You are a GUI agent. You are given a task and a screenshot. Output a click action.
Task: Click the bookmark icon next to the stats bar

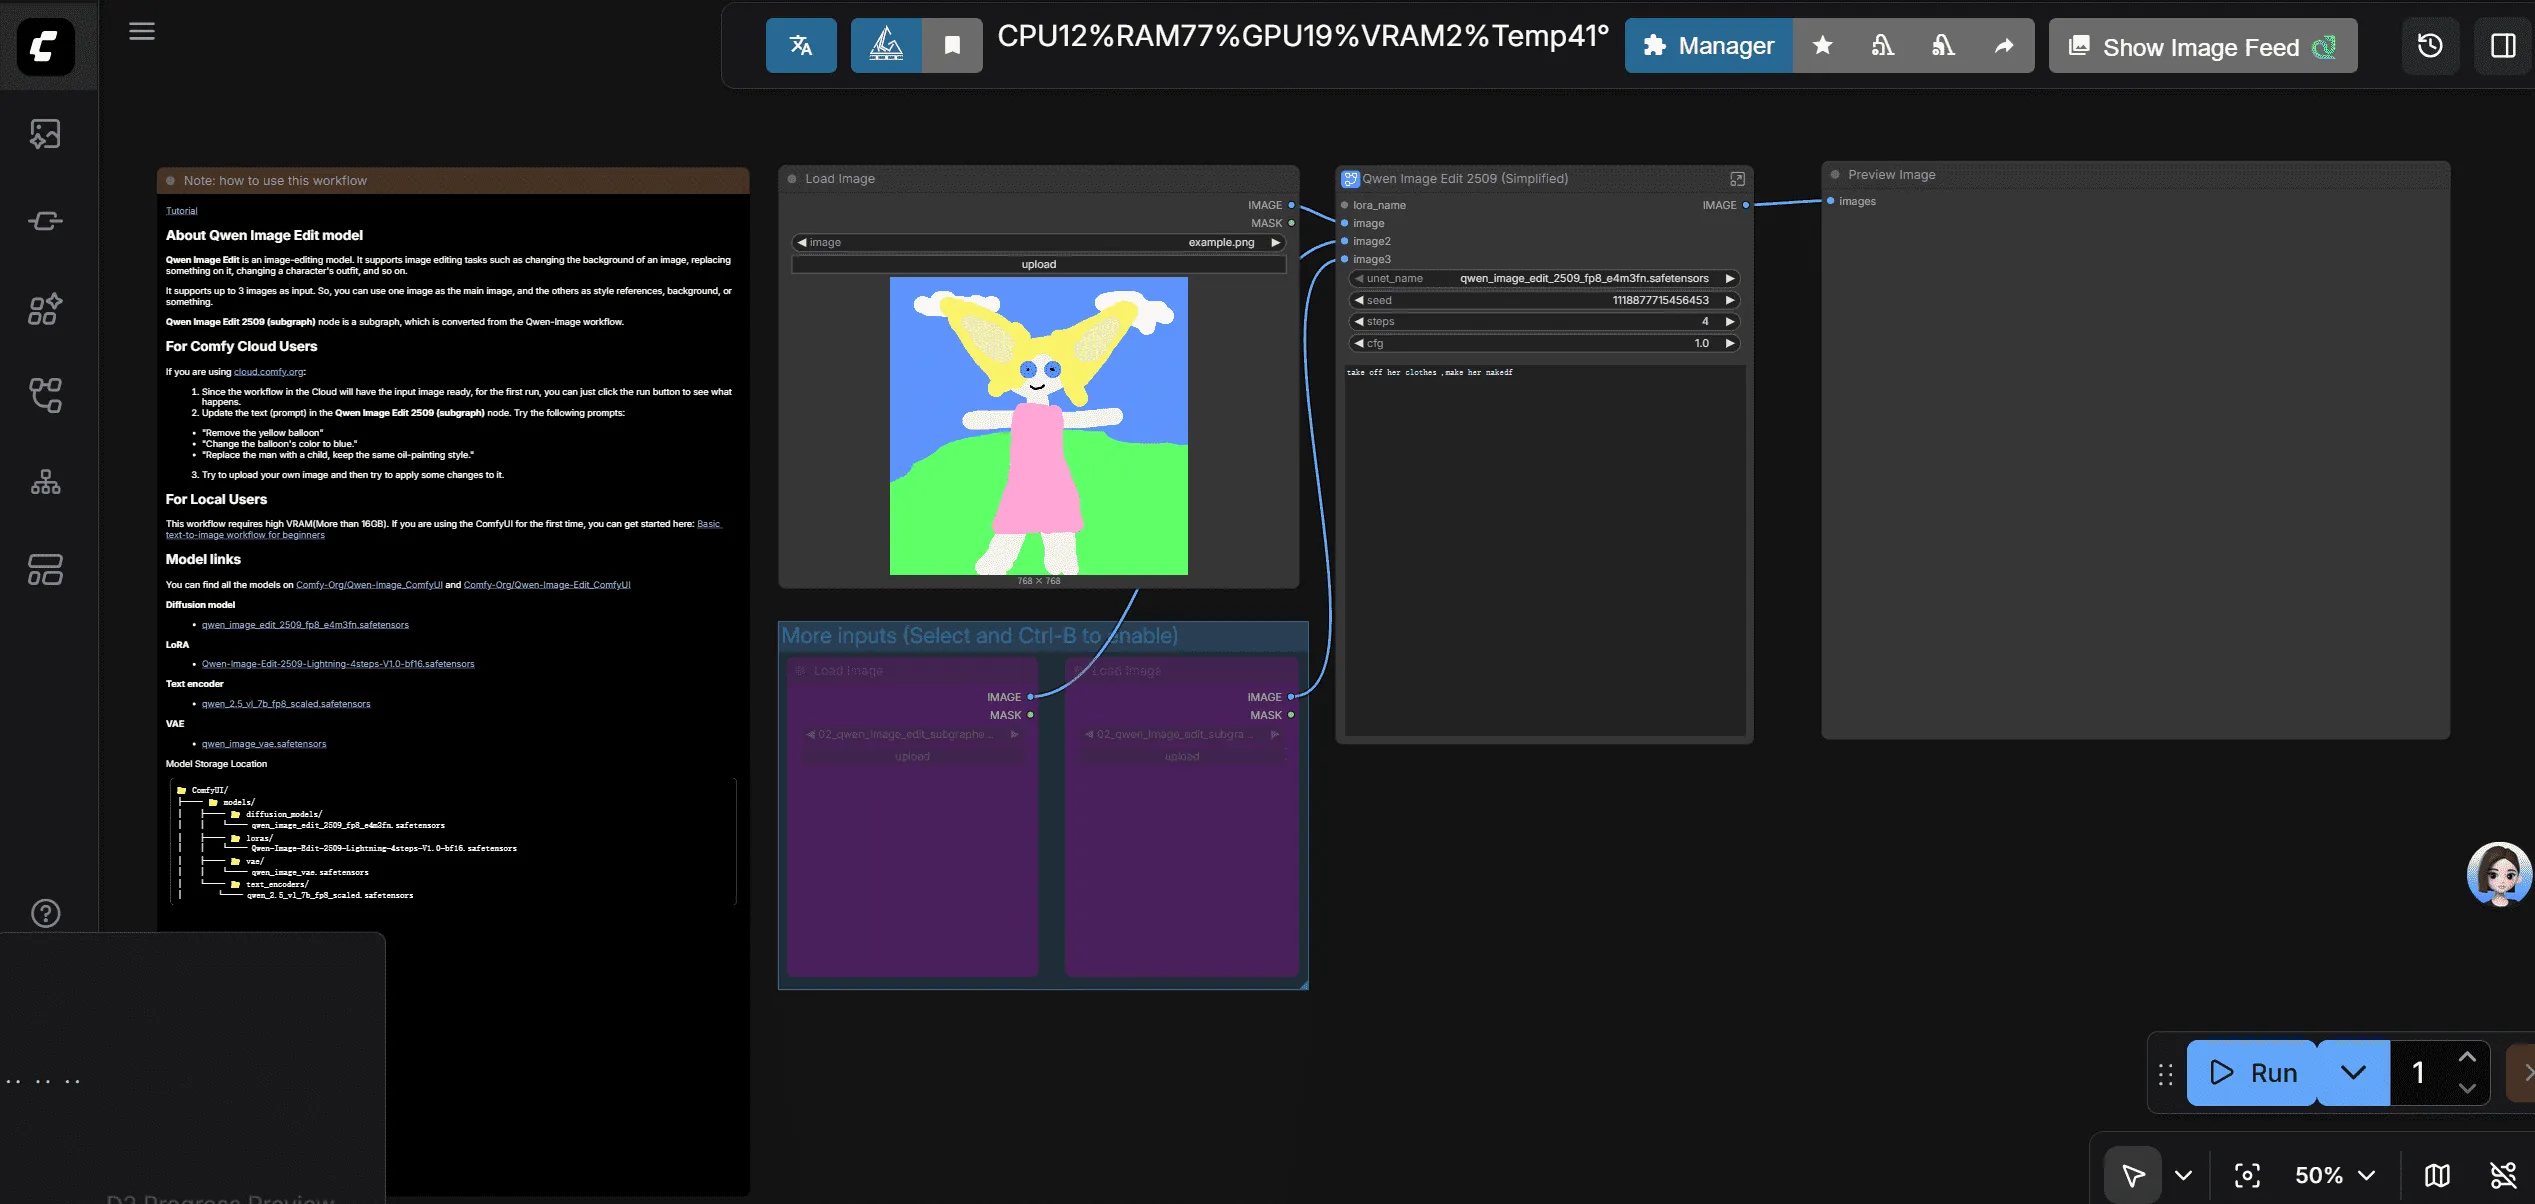coord(951,45)
